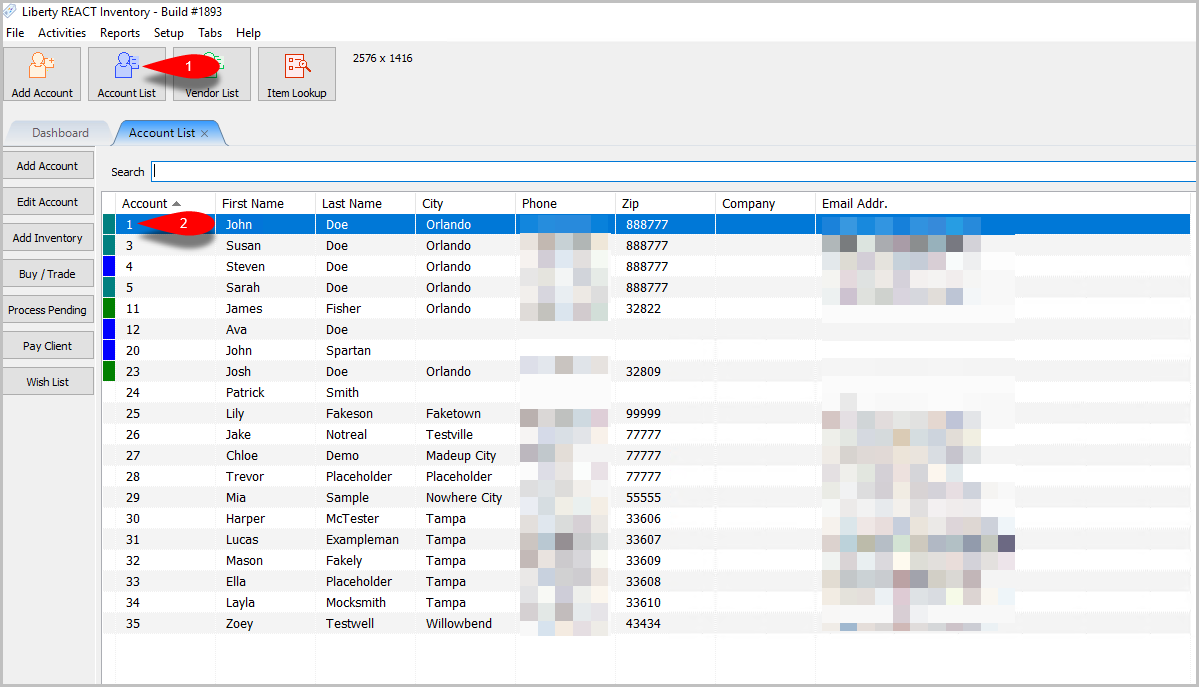The width and height of the screenshot is (1199, 687).
Task: Click the Add Account toolbar icon
Action: (x=42, y=73)
